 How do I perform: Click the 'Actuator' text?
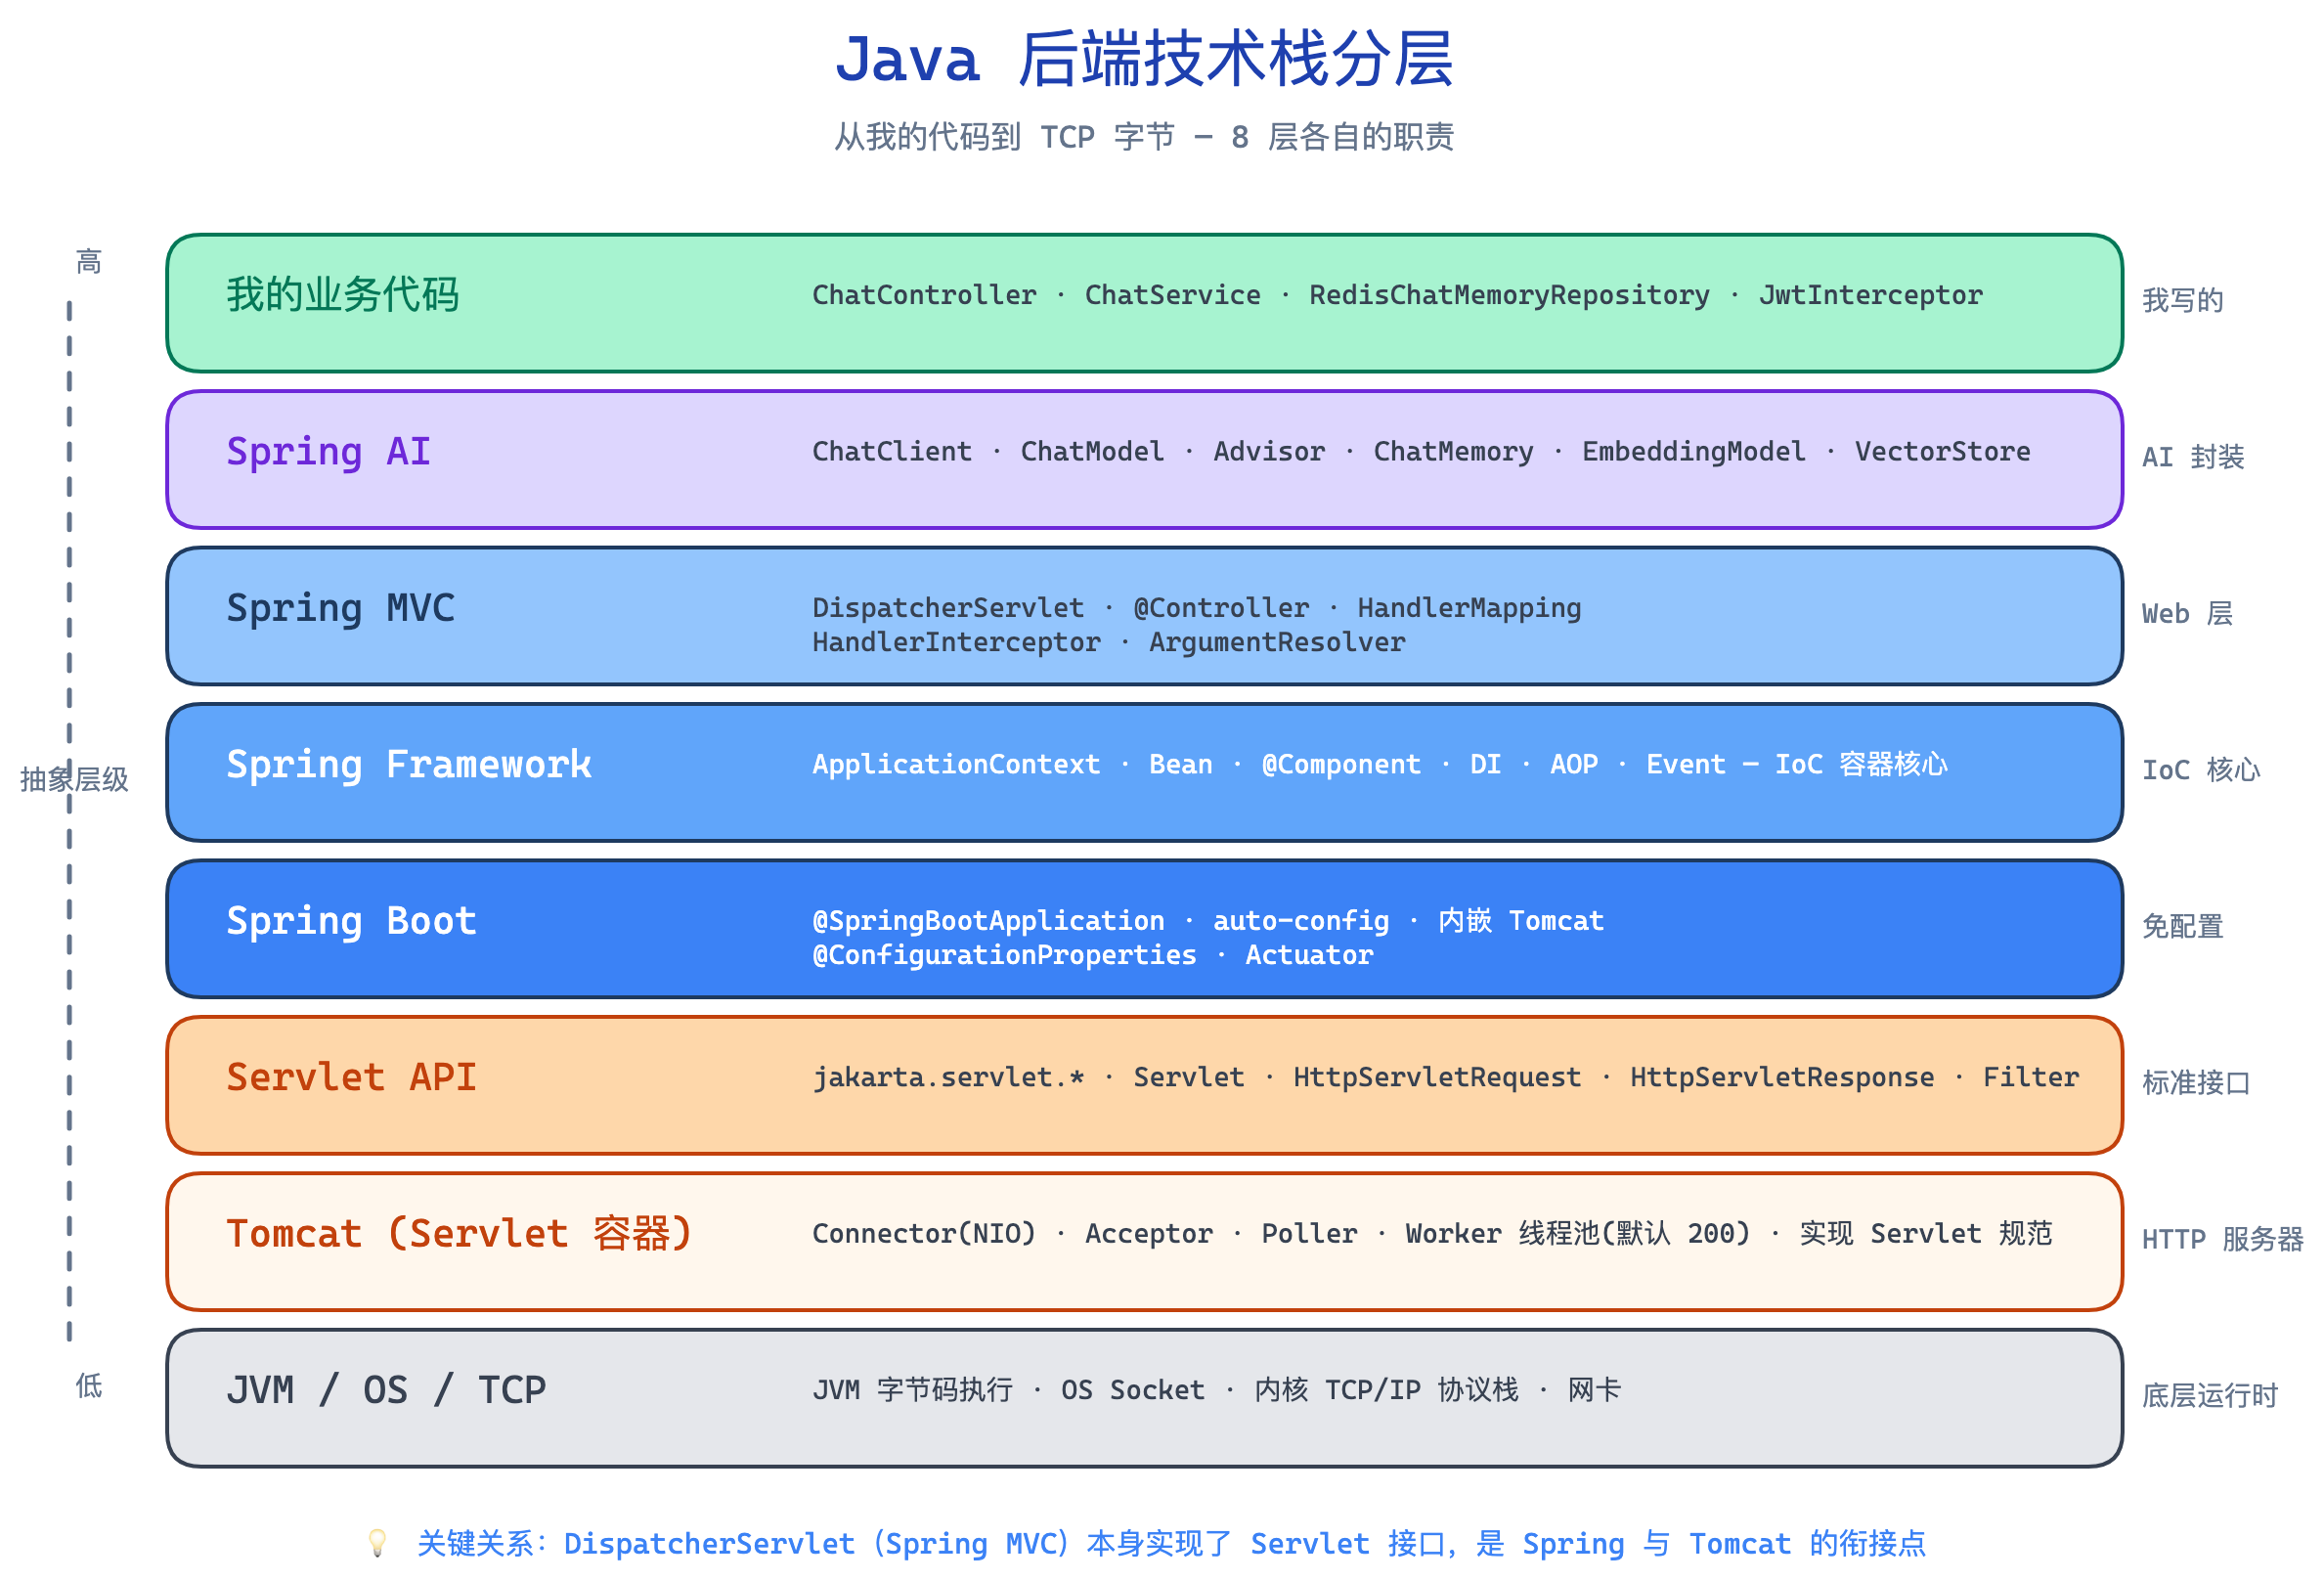tap(1309, 955)
